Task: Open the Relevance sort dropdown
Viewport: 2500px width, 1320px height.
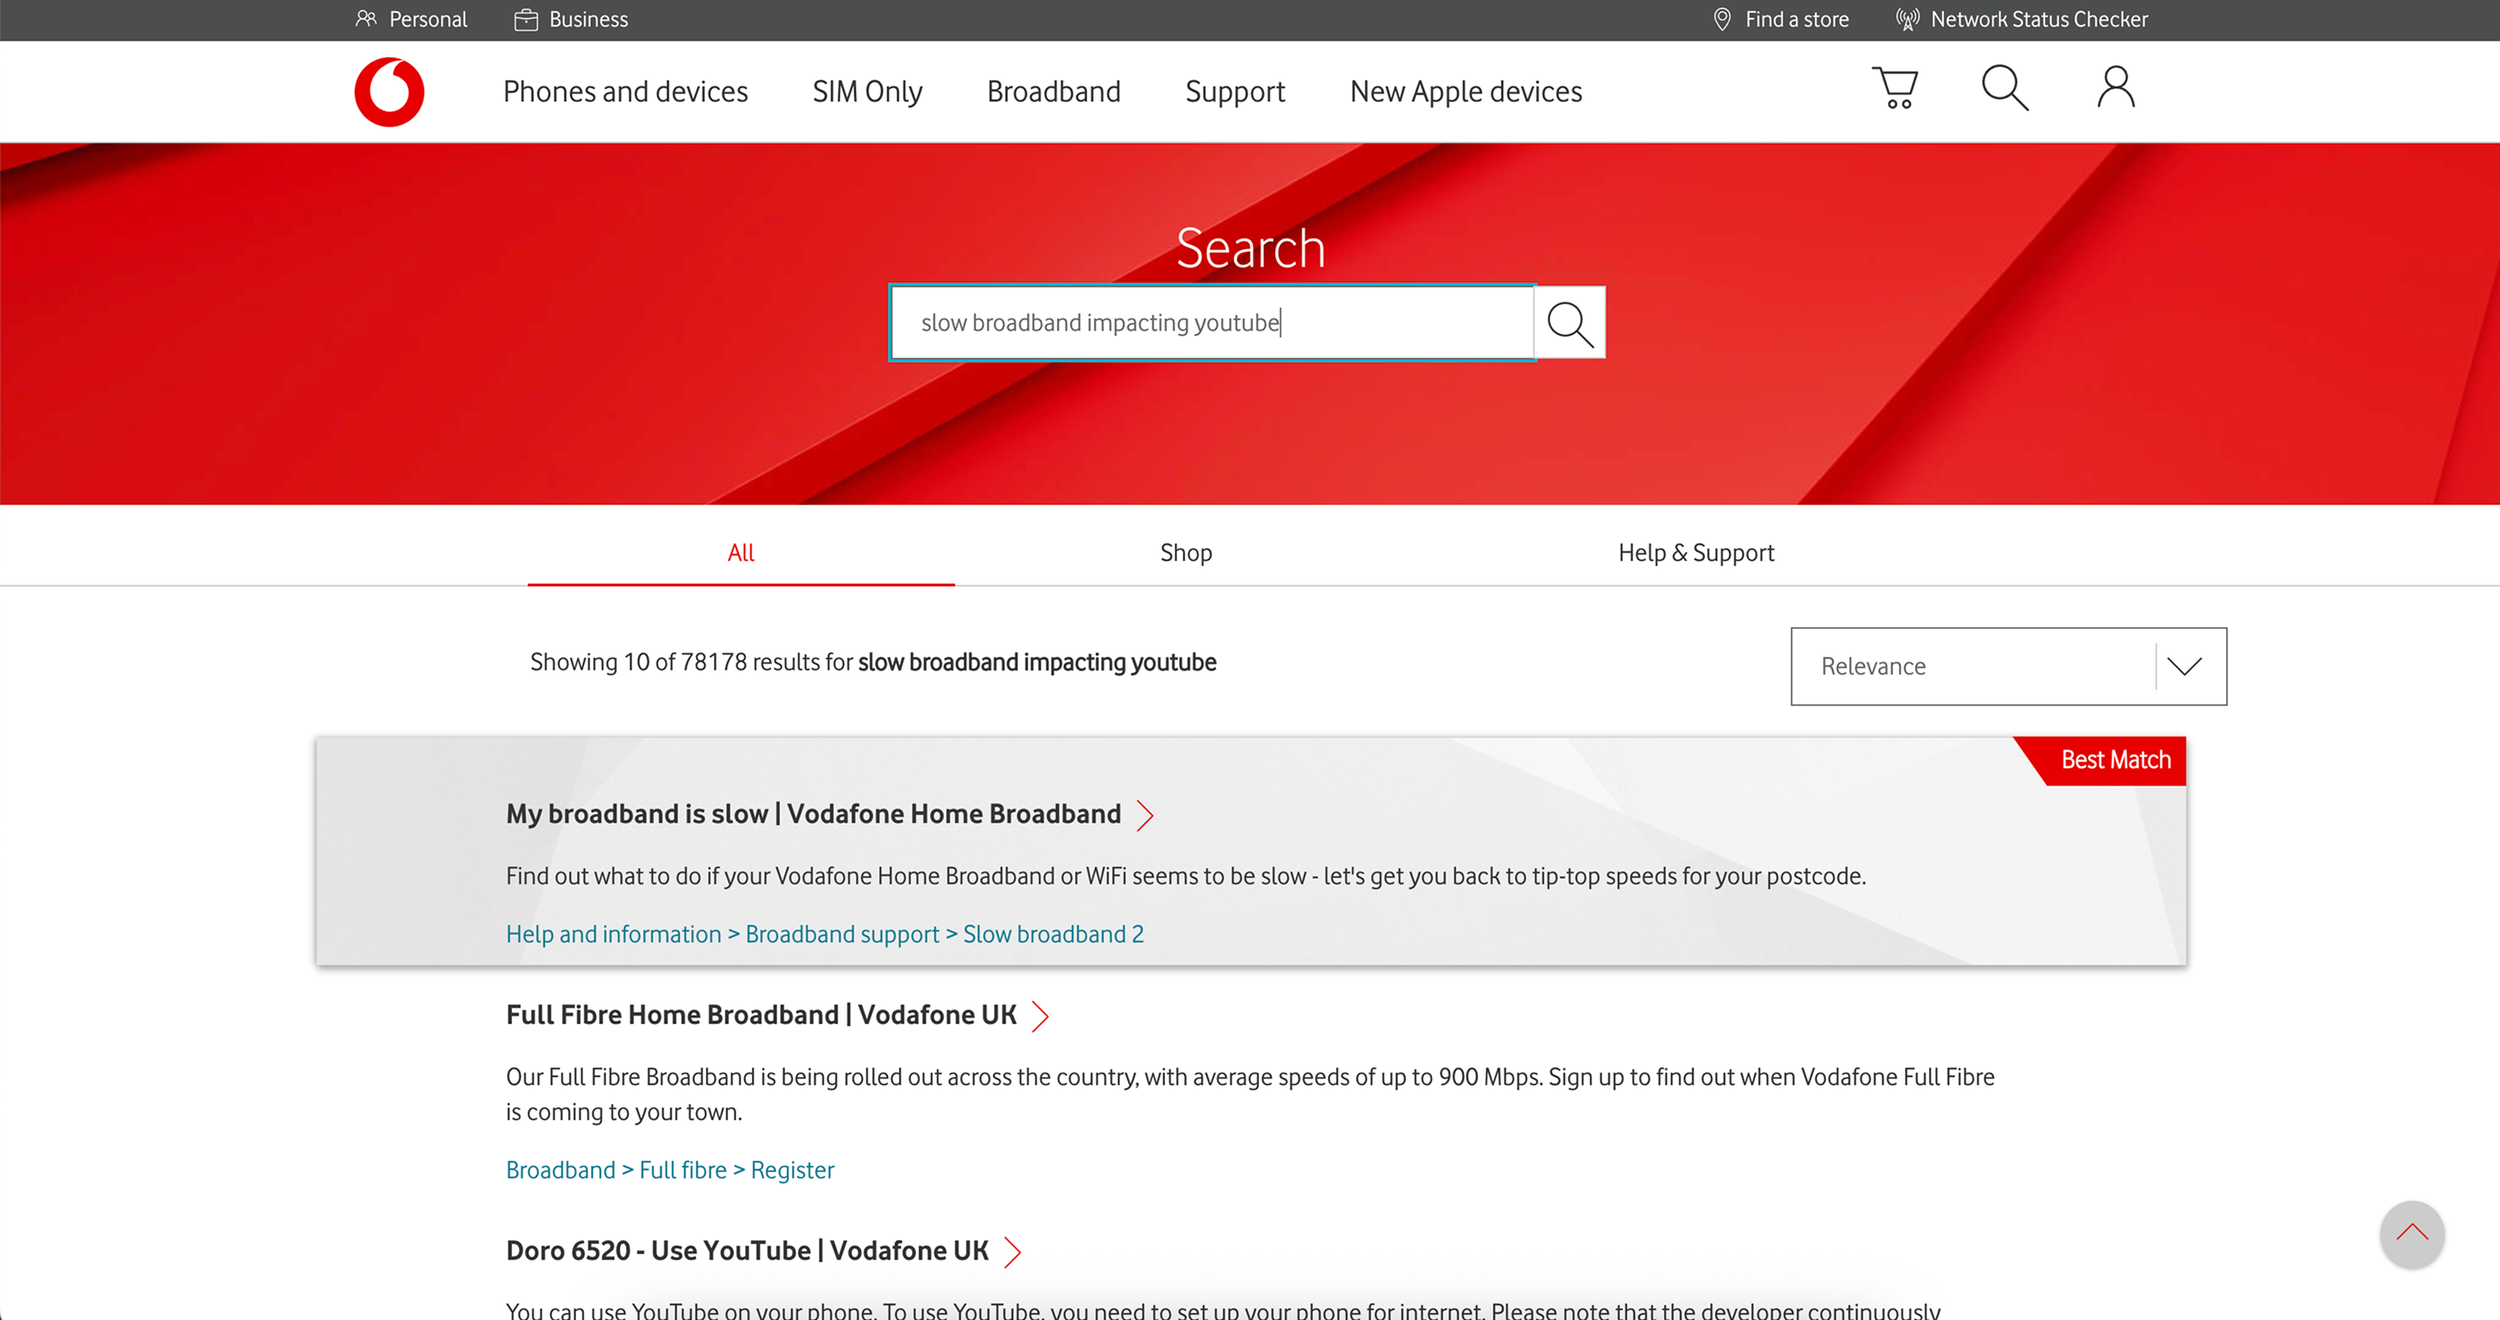Action: coord(2008,667)
